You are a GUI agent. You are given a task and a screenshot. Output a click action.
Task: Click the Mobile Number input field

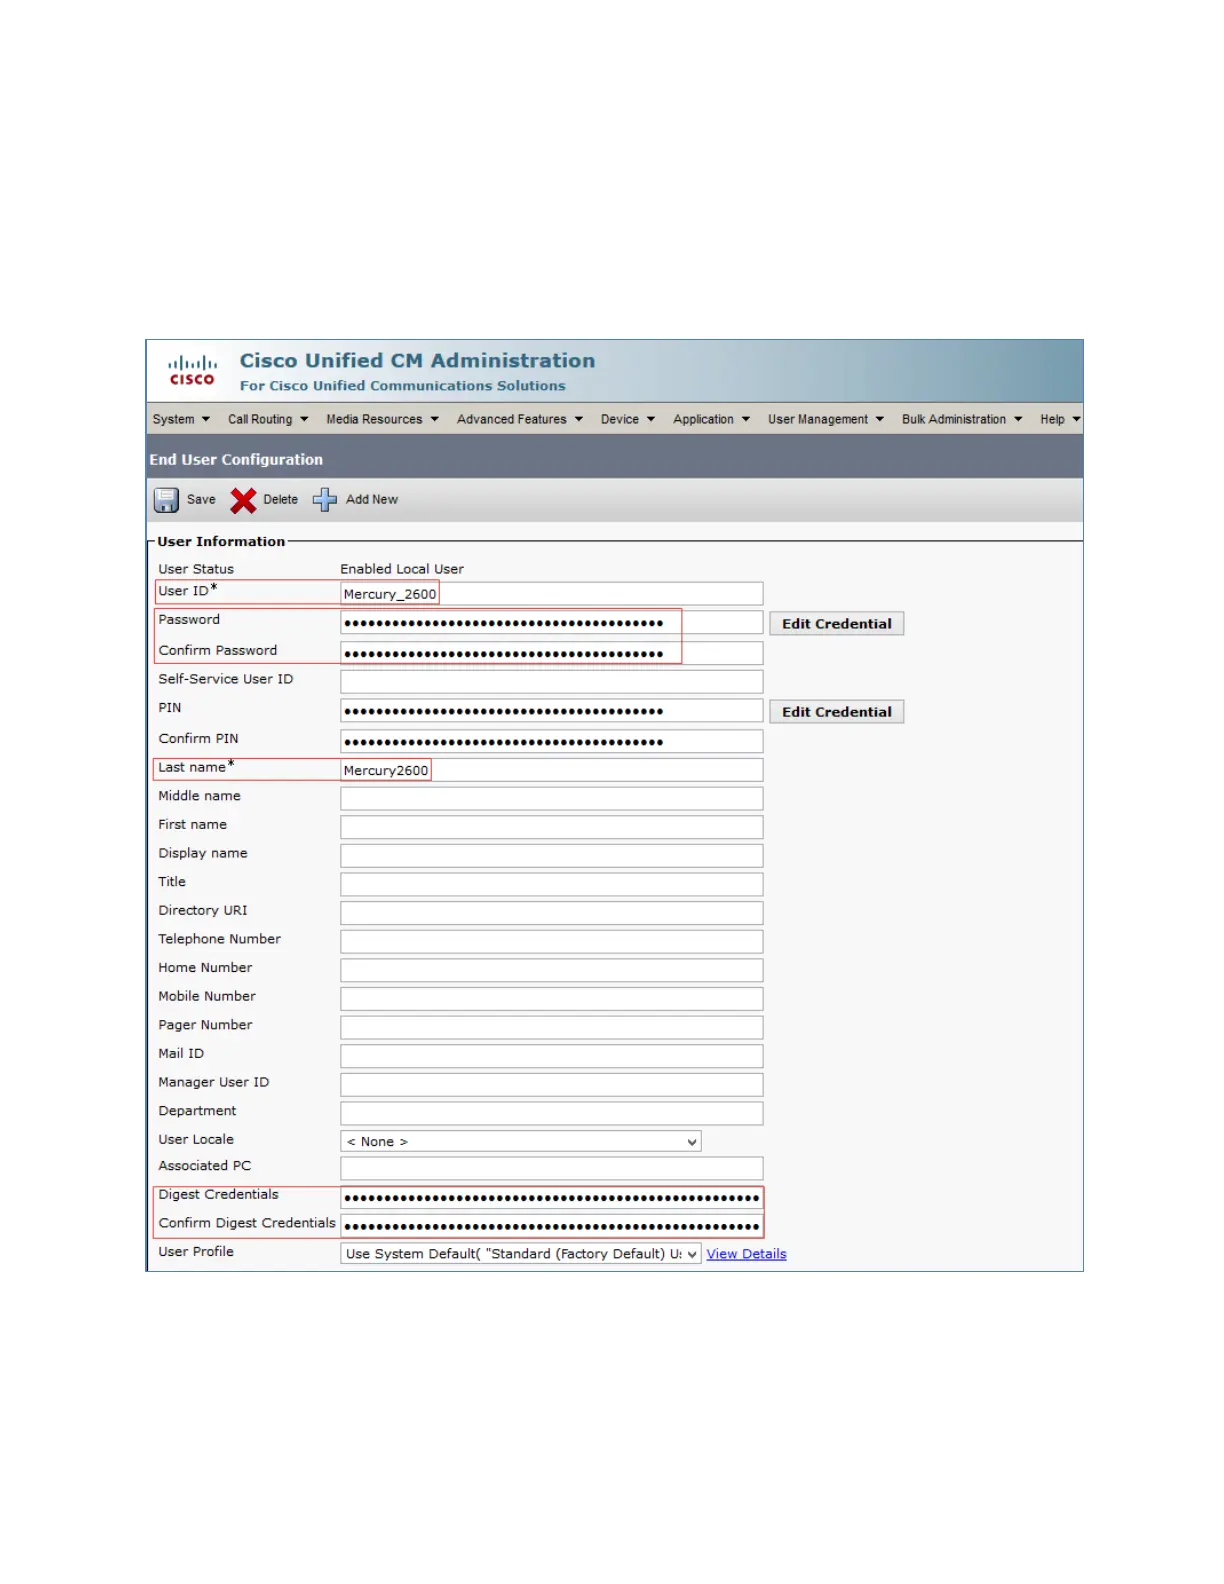point(552,1000)
